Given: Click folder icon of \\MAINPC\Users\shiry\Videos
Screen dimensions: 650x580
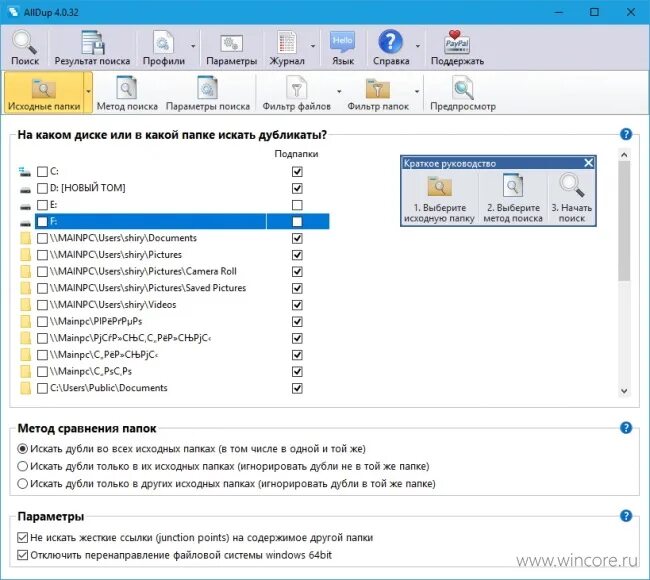Looking at the screenshot, I should [x=26, y=305].
